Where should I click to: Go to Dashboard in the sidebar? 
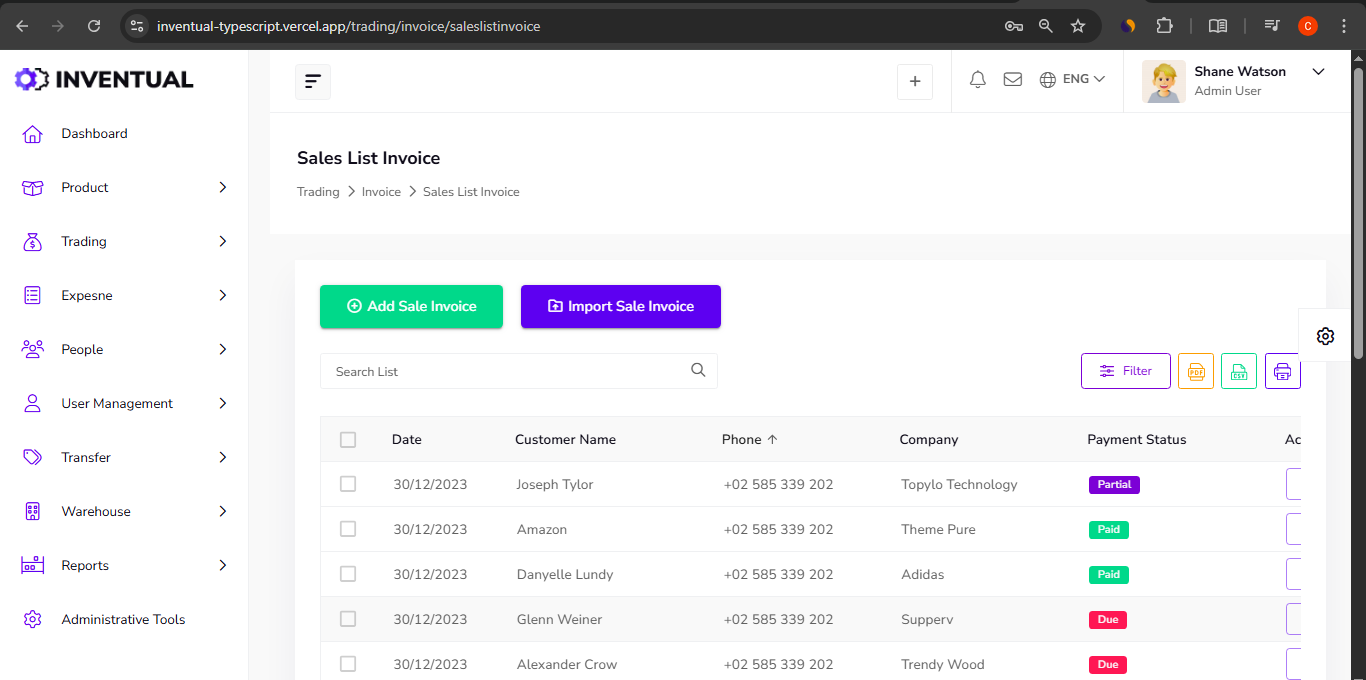tap(94, 134)
